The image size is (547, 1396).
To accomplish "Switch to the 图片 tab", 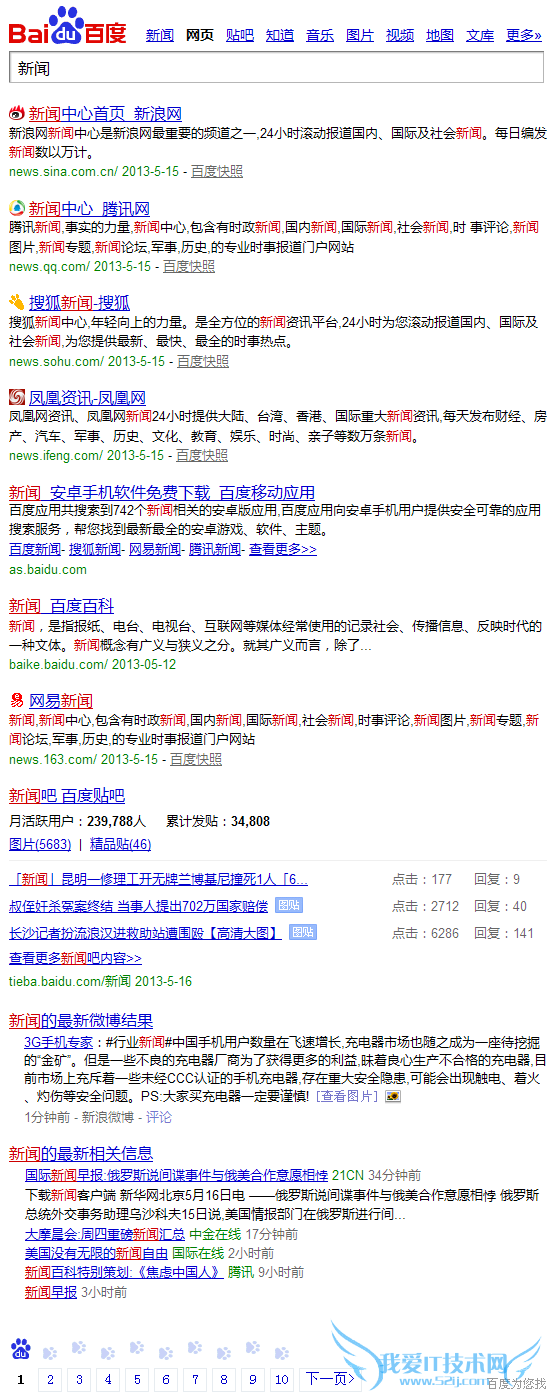I will (360, 35).
